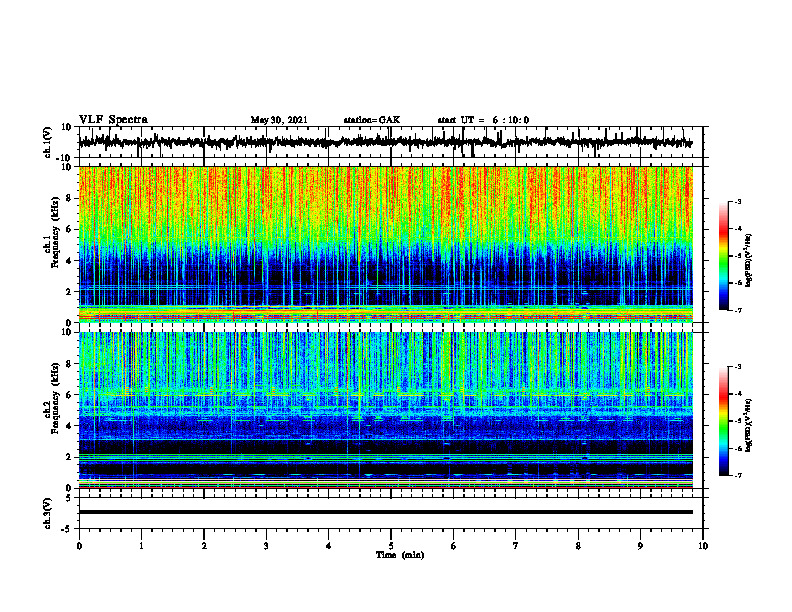Screen dimensions: 792x612
Task: Click time axis tick label "2"
Action: (x=204, y=546)
